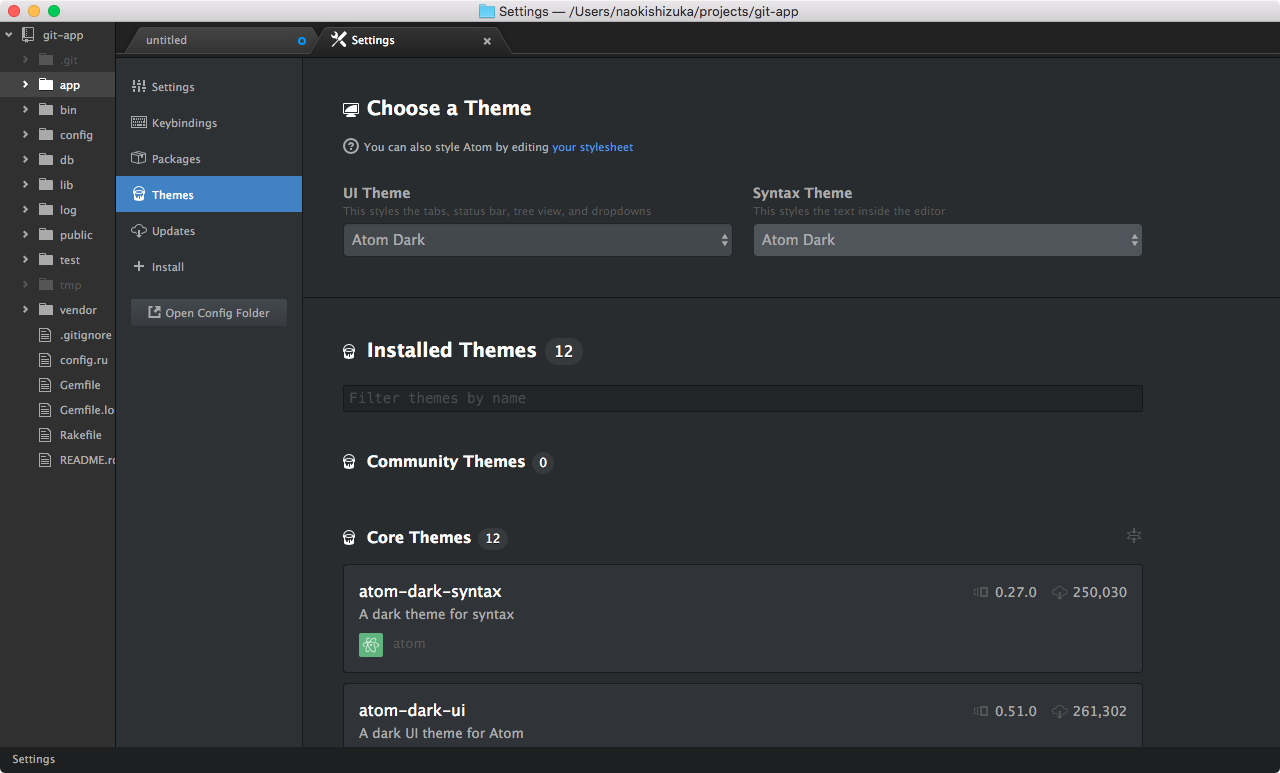Click the Open Config Folder button

(x=208, y=313)
